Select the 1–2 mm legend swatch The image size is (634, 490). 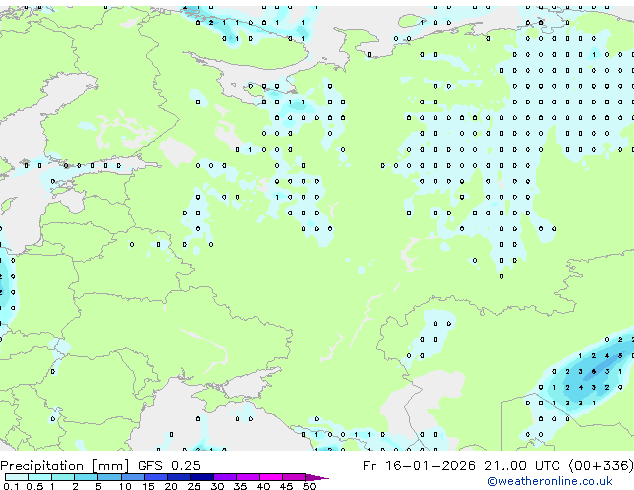pos(63,477)
